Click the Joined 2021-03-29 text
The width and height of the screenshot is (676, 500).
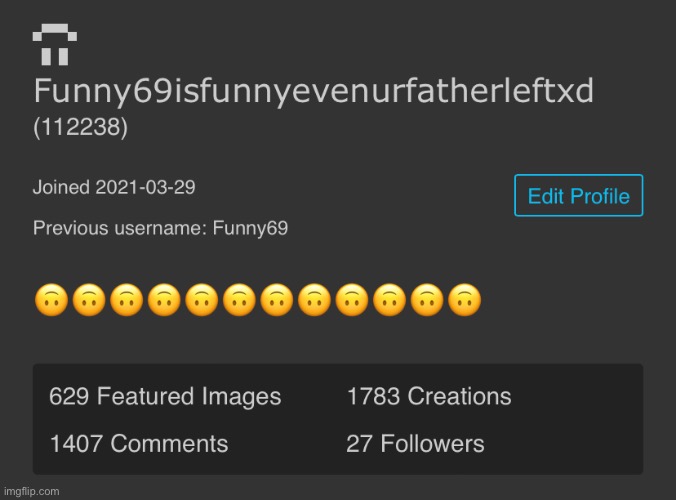point(114,187)
